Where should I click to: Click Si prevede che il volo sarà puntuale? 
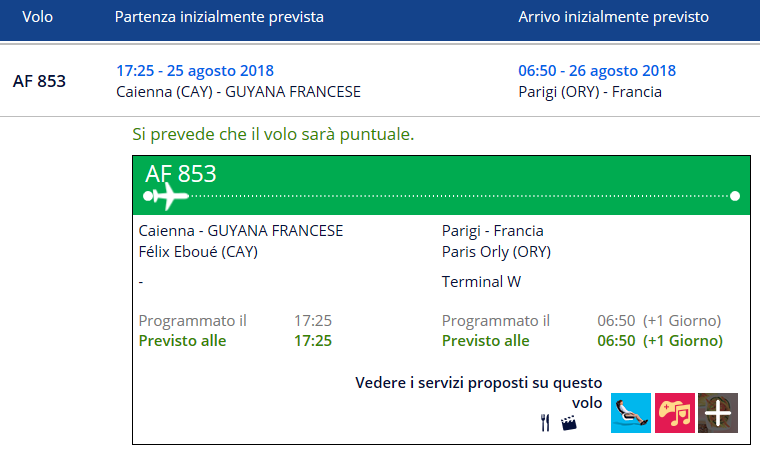[x=273, y=134]
